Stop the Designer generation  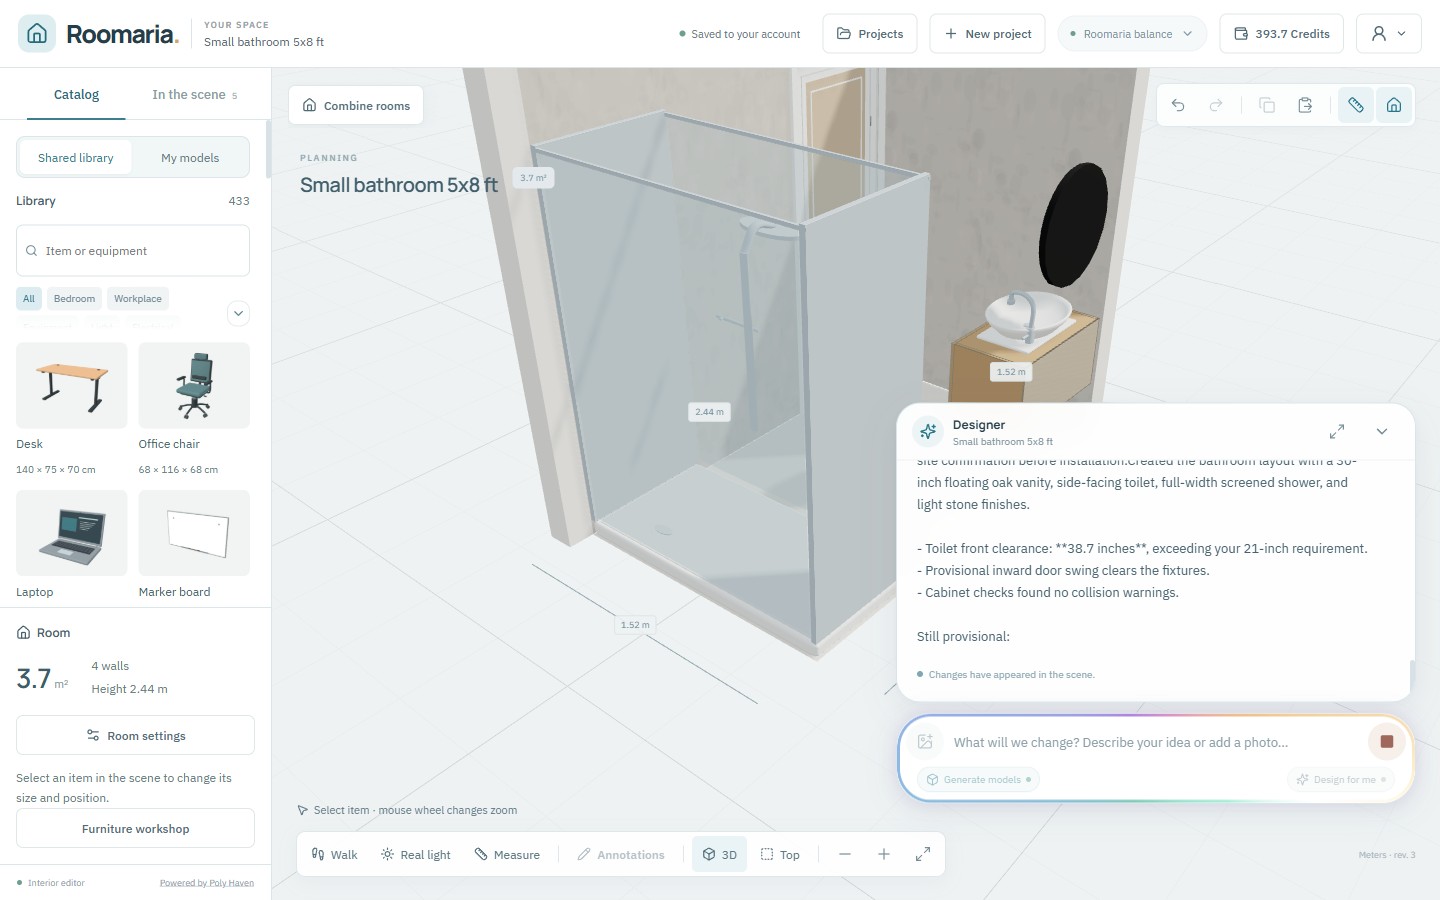click(1387, 742)
